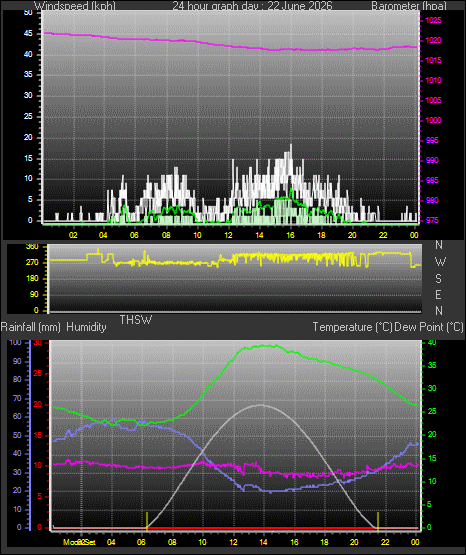Image resolution: width=466 pixels, height=555 pixels.
Task: Click the 270 wind direction scale value
Action: click(32, 263)
